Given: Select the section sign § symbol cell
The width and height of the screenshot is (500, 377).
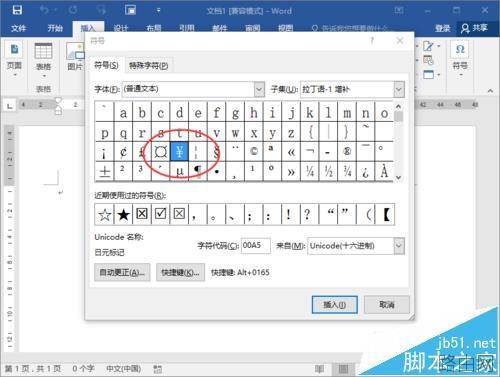Looking at the screenshot, I should [217, 152].
